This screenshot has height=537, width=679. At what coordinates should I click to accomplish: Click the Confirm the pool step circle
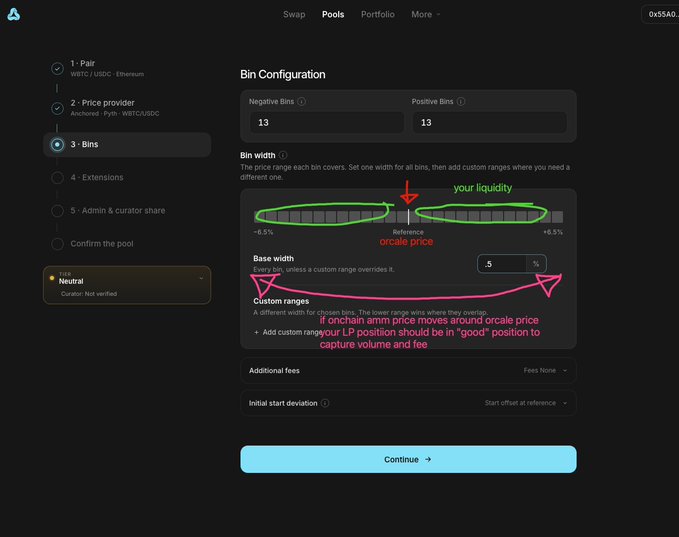pos(57,244)
